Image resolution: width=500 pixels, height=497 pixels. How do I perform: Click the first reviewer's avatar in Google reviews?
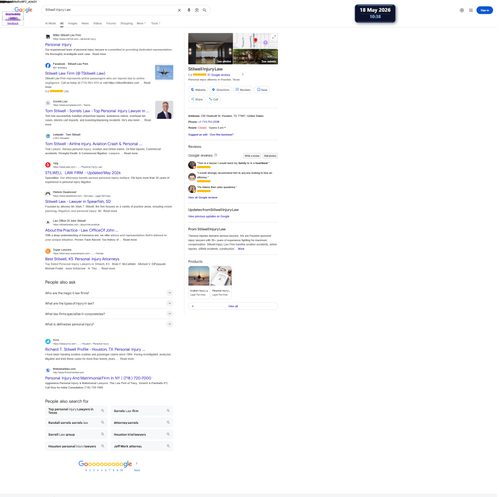[193, 165]
